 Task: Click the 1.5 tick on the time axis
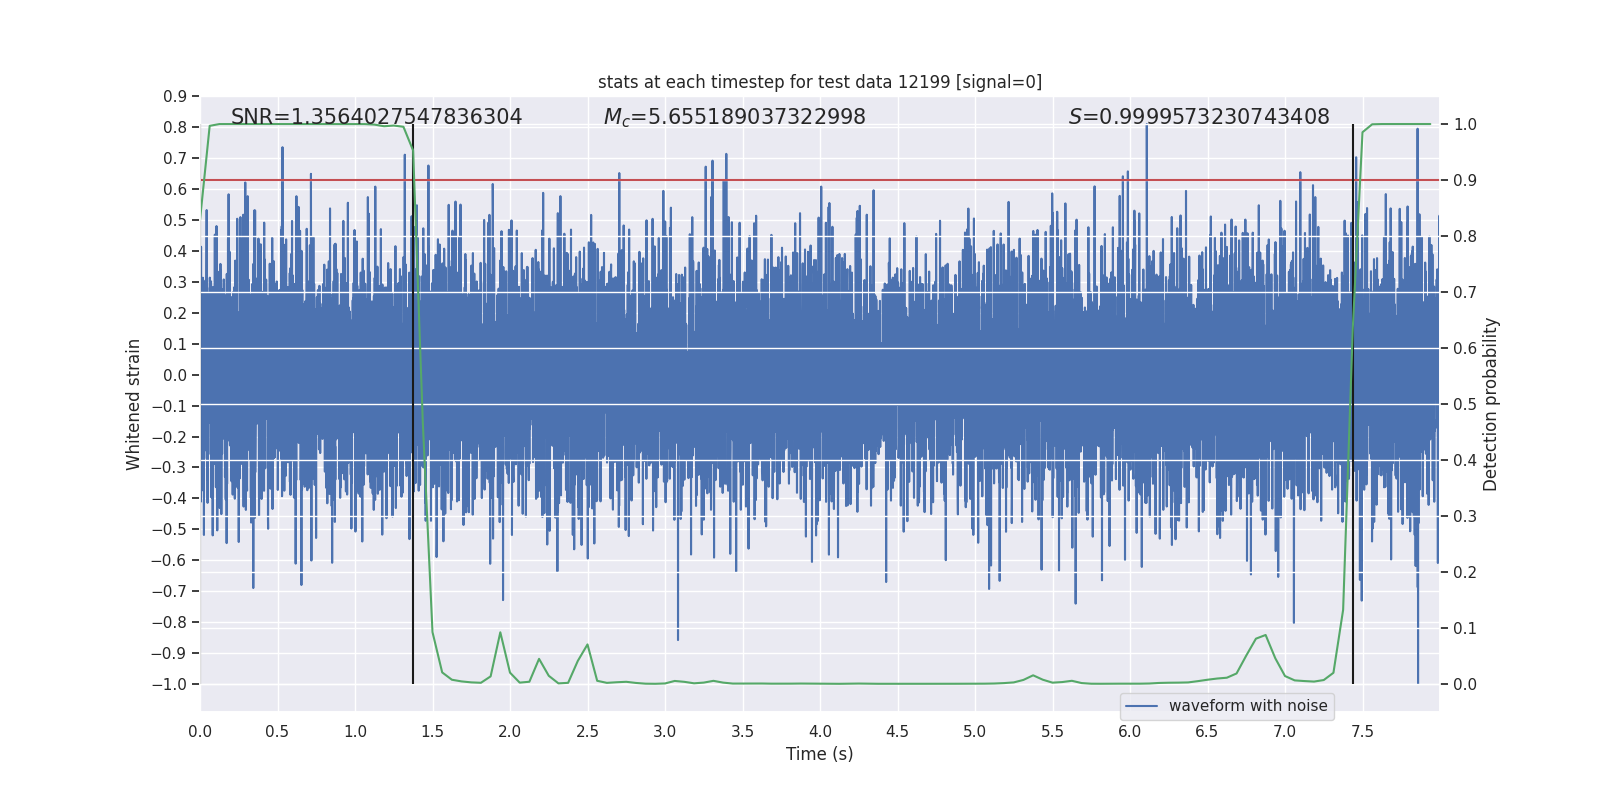(433, 731)
